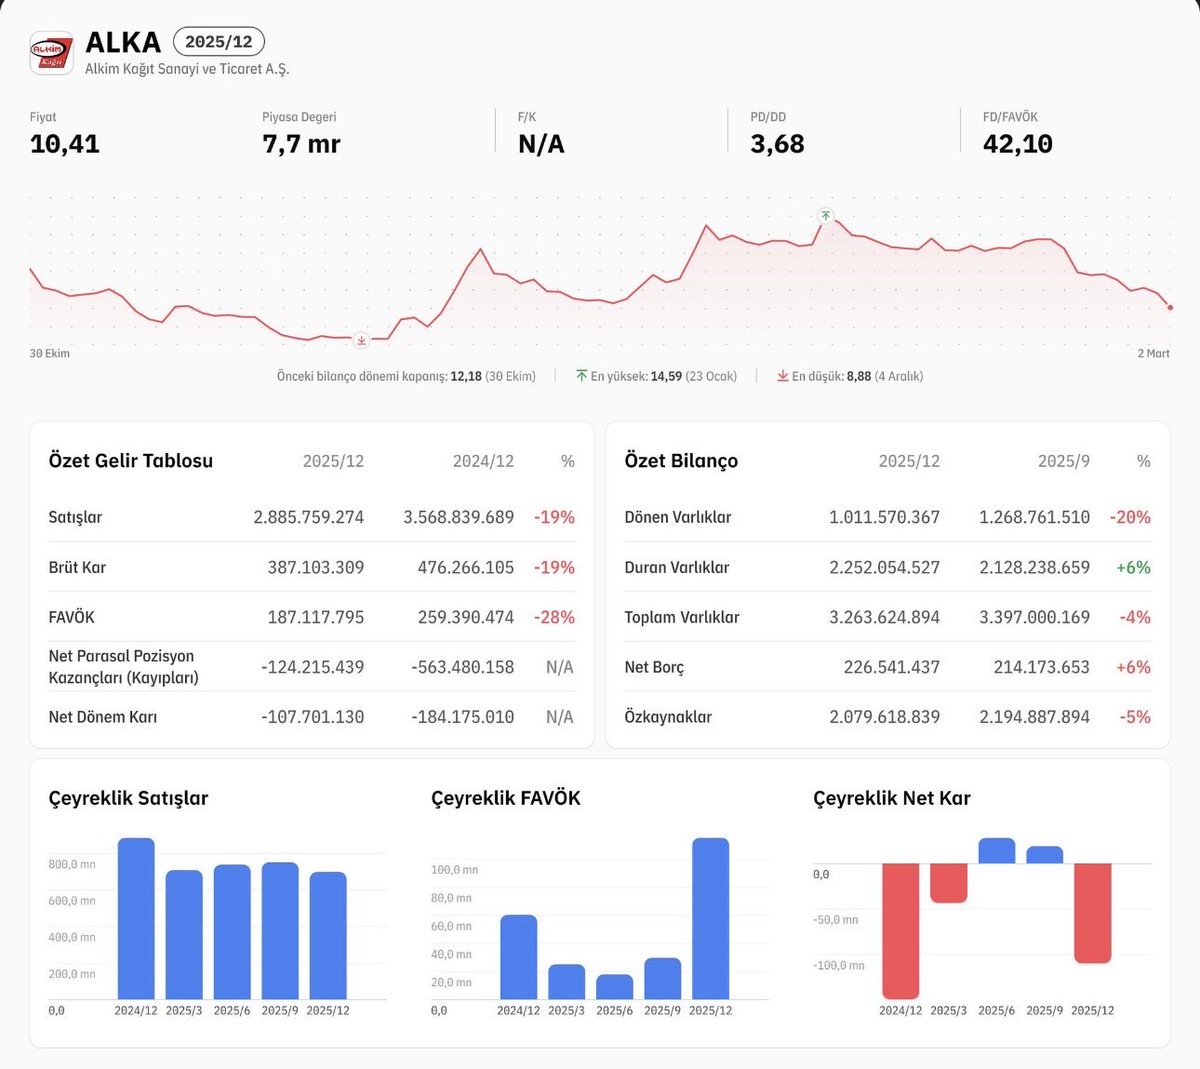The width and height of the screenshot is (1200, 1069).
Task: Click the FAVÖK value 259.390.474
Action: pos(466,617)
